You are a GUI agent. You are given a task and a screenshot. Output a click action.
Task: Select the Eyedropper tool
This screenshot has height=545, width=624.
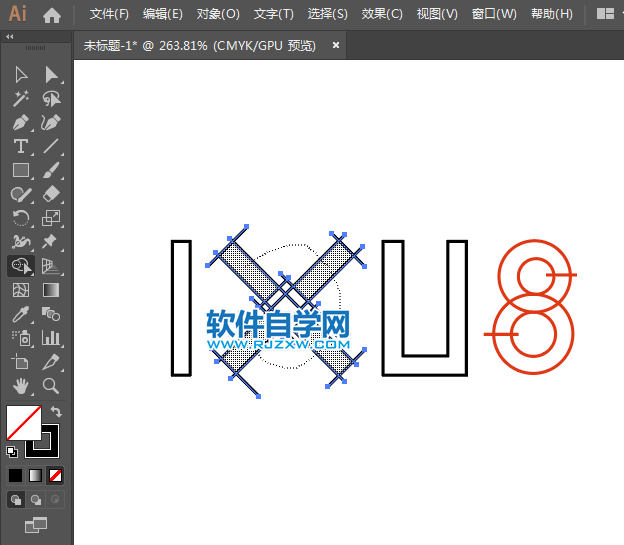(21, 314)
